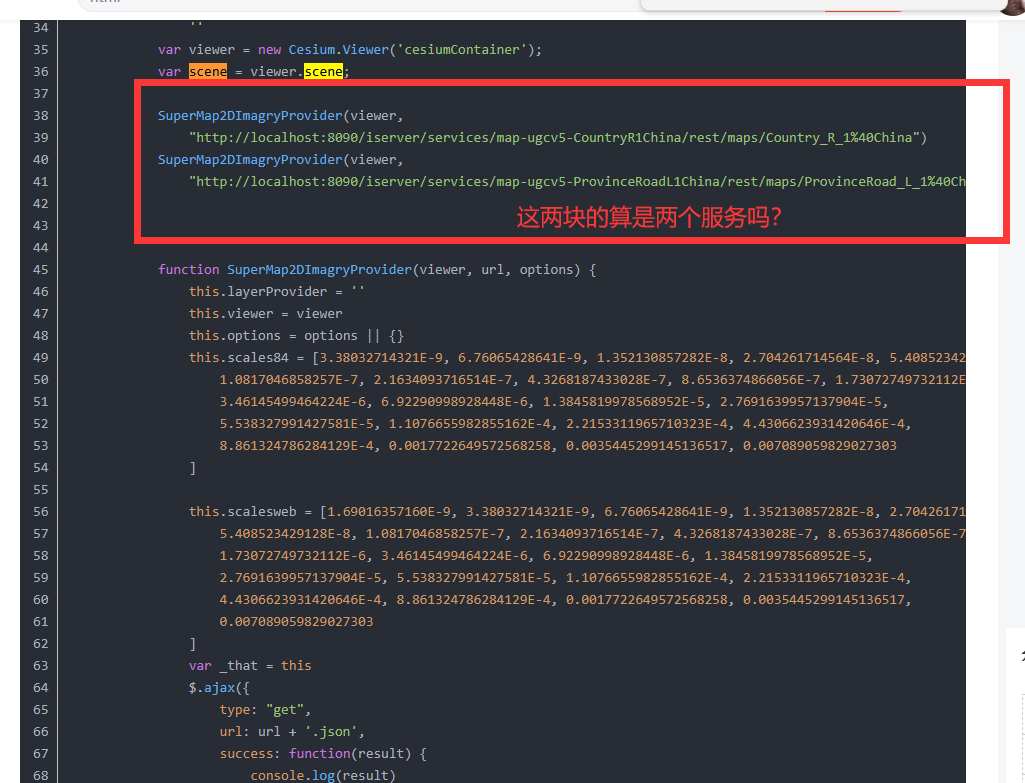Click closing bracket on line 54

click(x=192, y=468)
